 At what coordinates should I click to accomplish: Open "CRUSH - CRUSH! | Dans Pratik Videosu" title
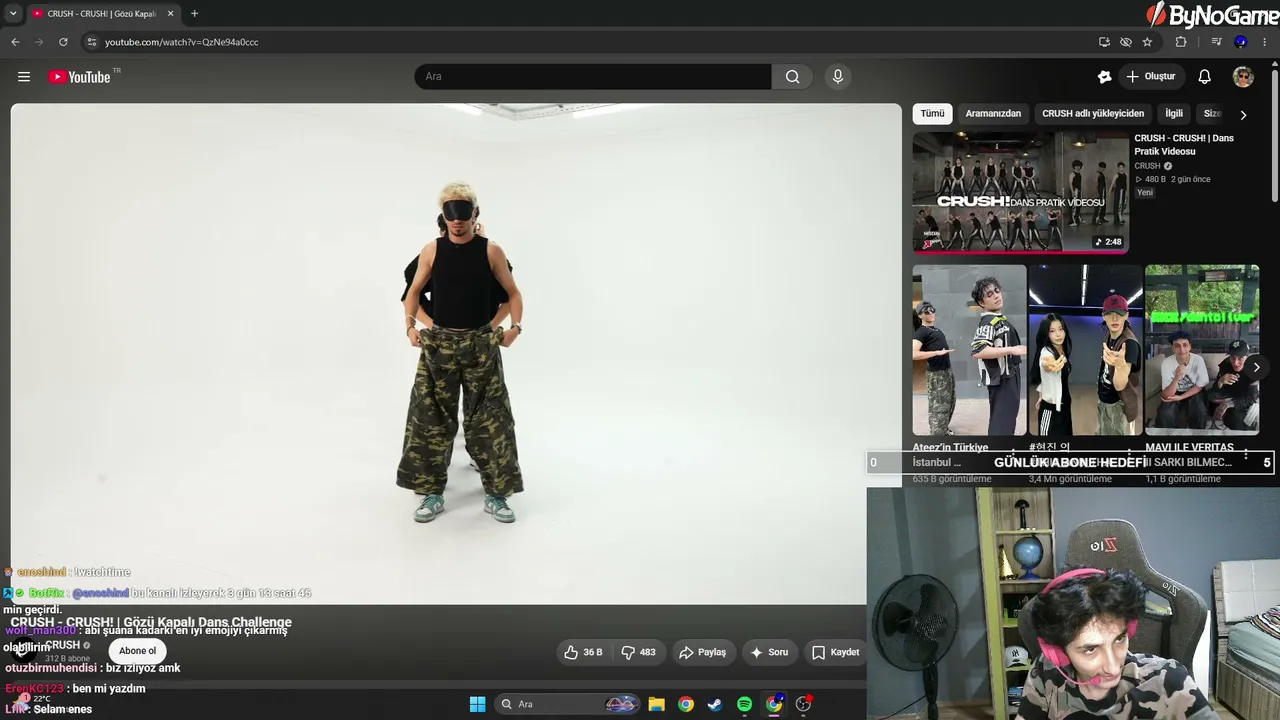tap(1184, 145)
